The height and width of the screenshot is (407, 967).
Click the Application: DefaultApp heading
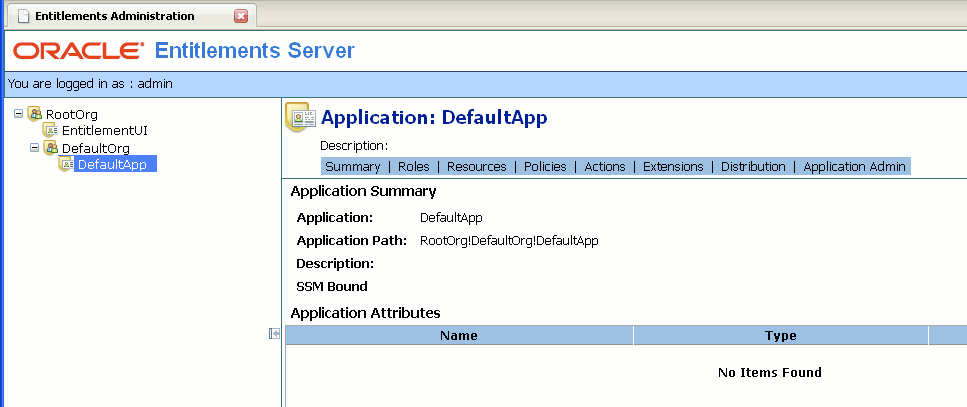[434, 117]
